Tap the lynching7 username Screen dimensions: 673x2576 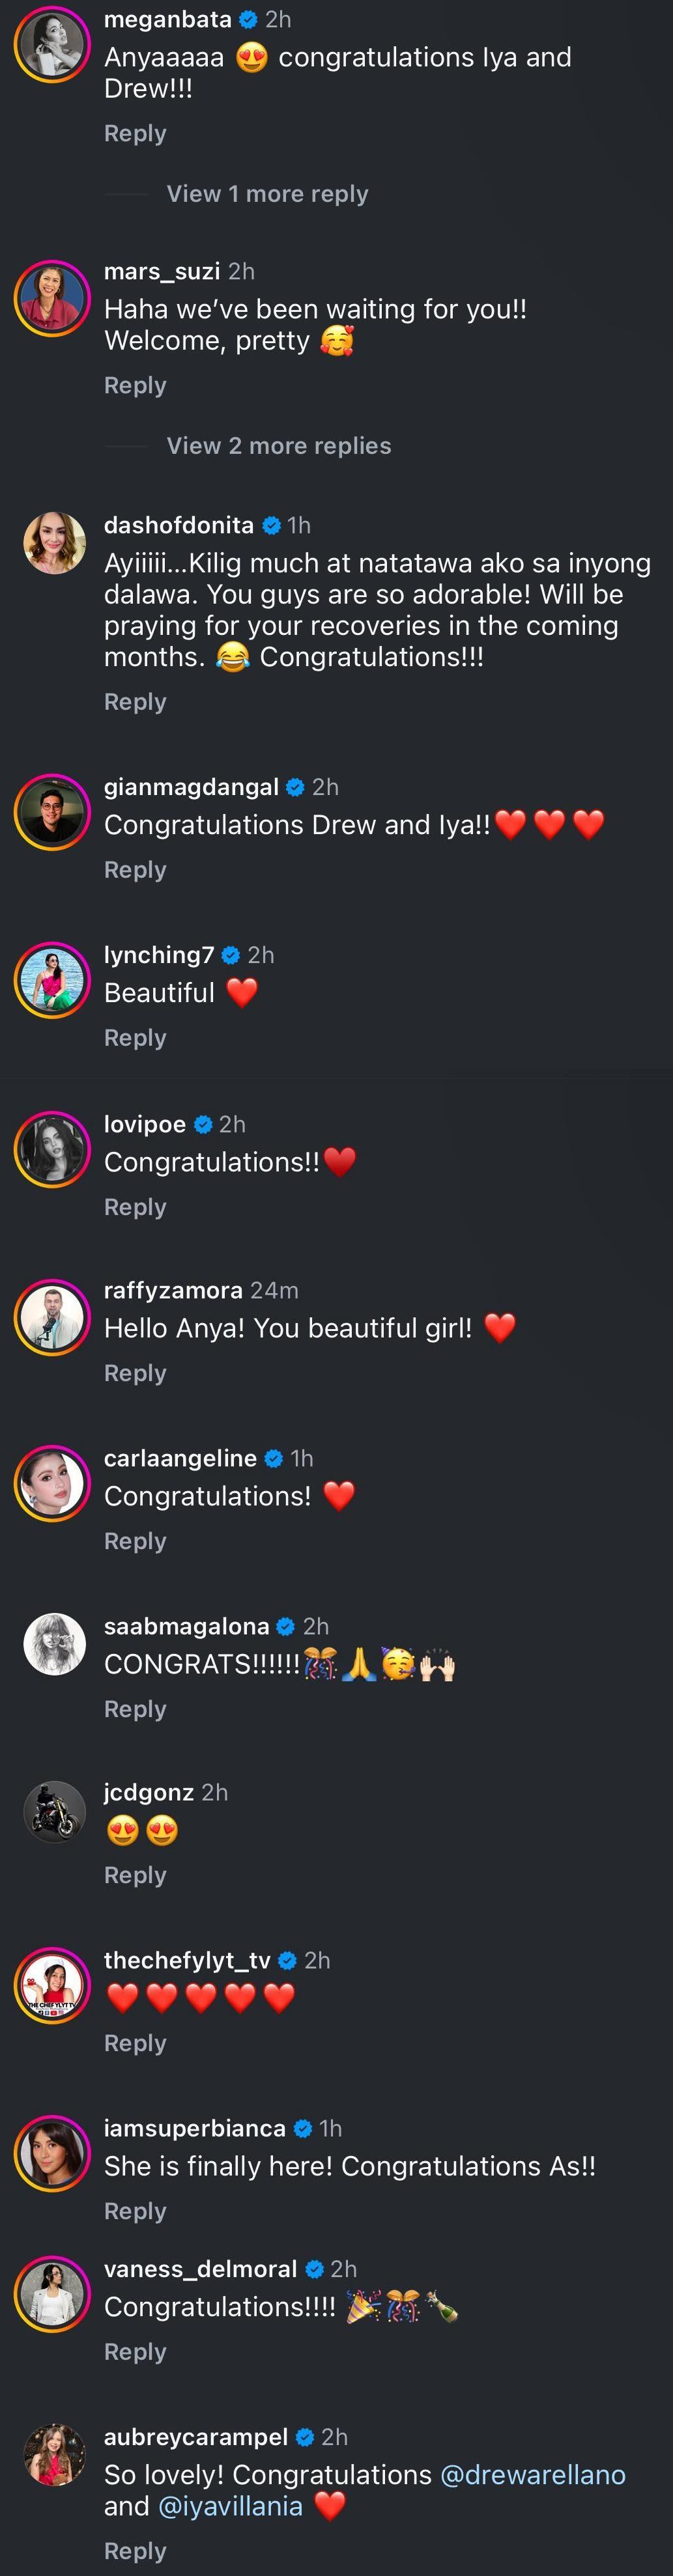tap(158, 955)
